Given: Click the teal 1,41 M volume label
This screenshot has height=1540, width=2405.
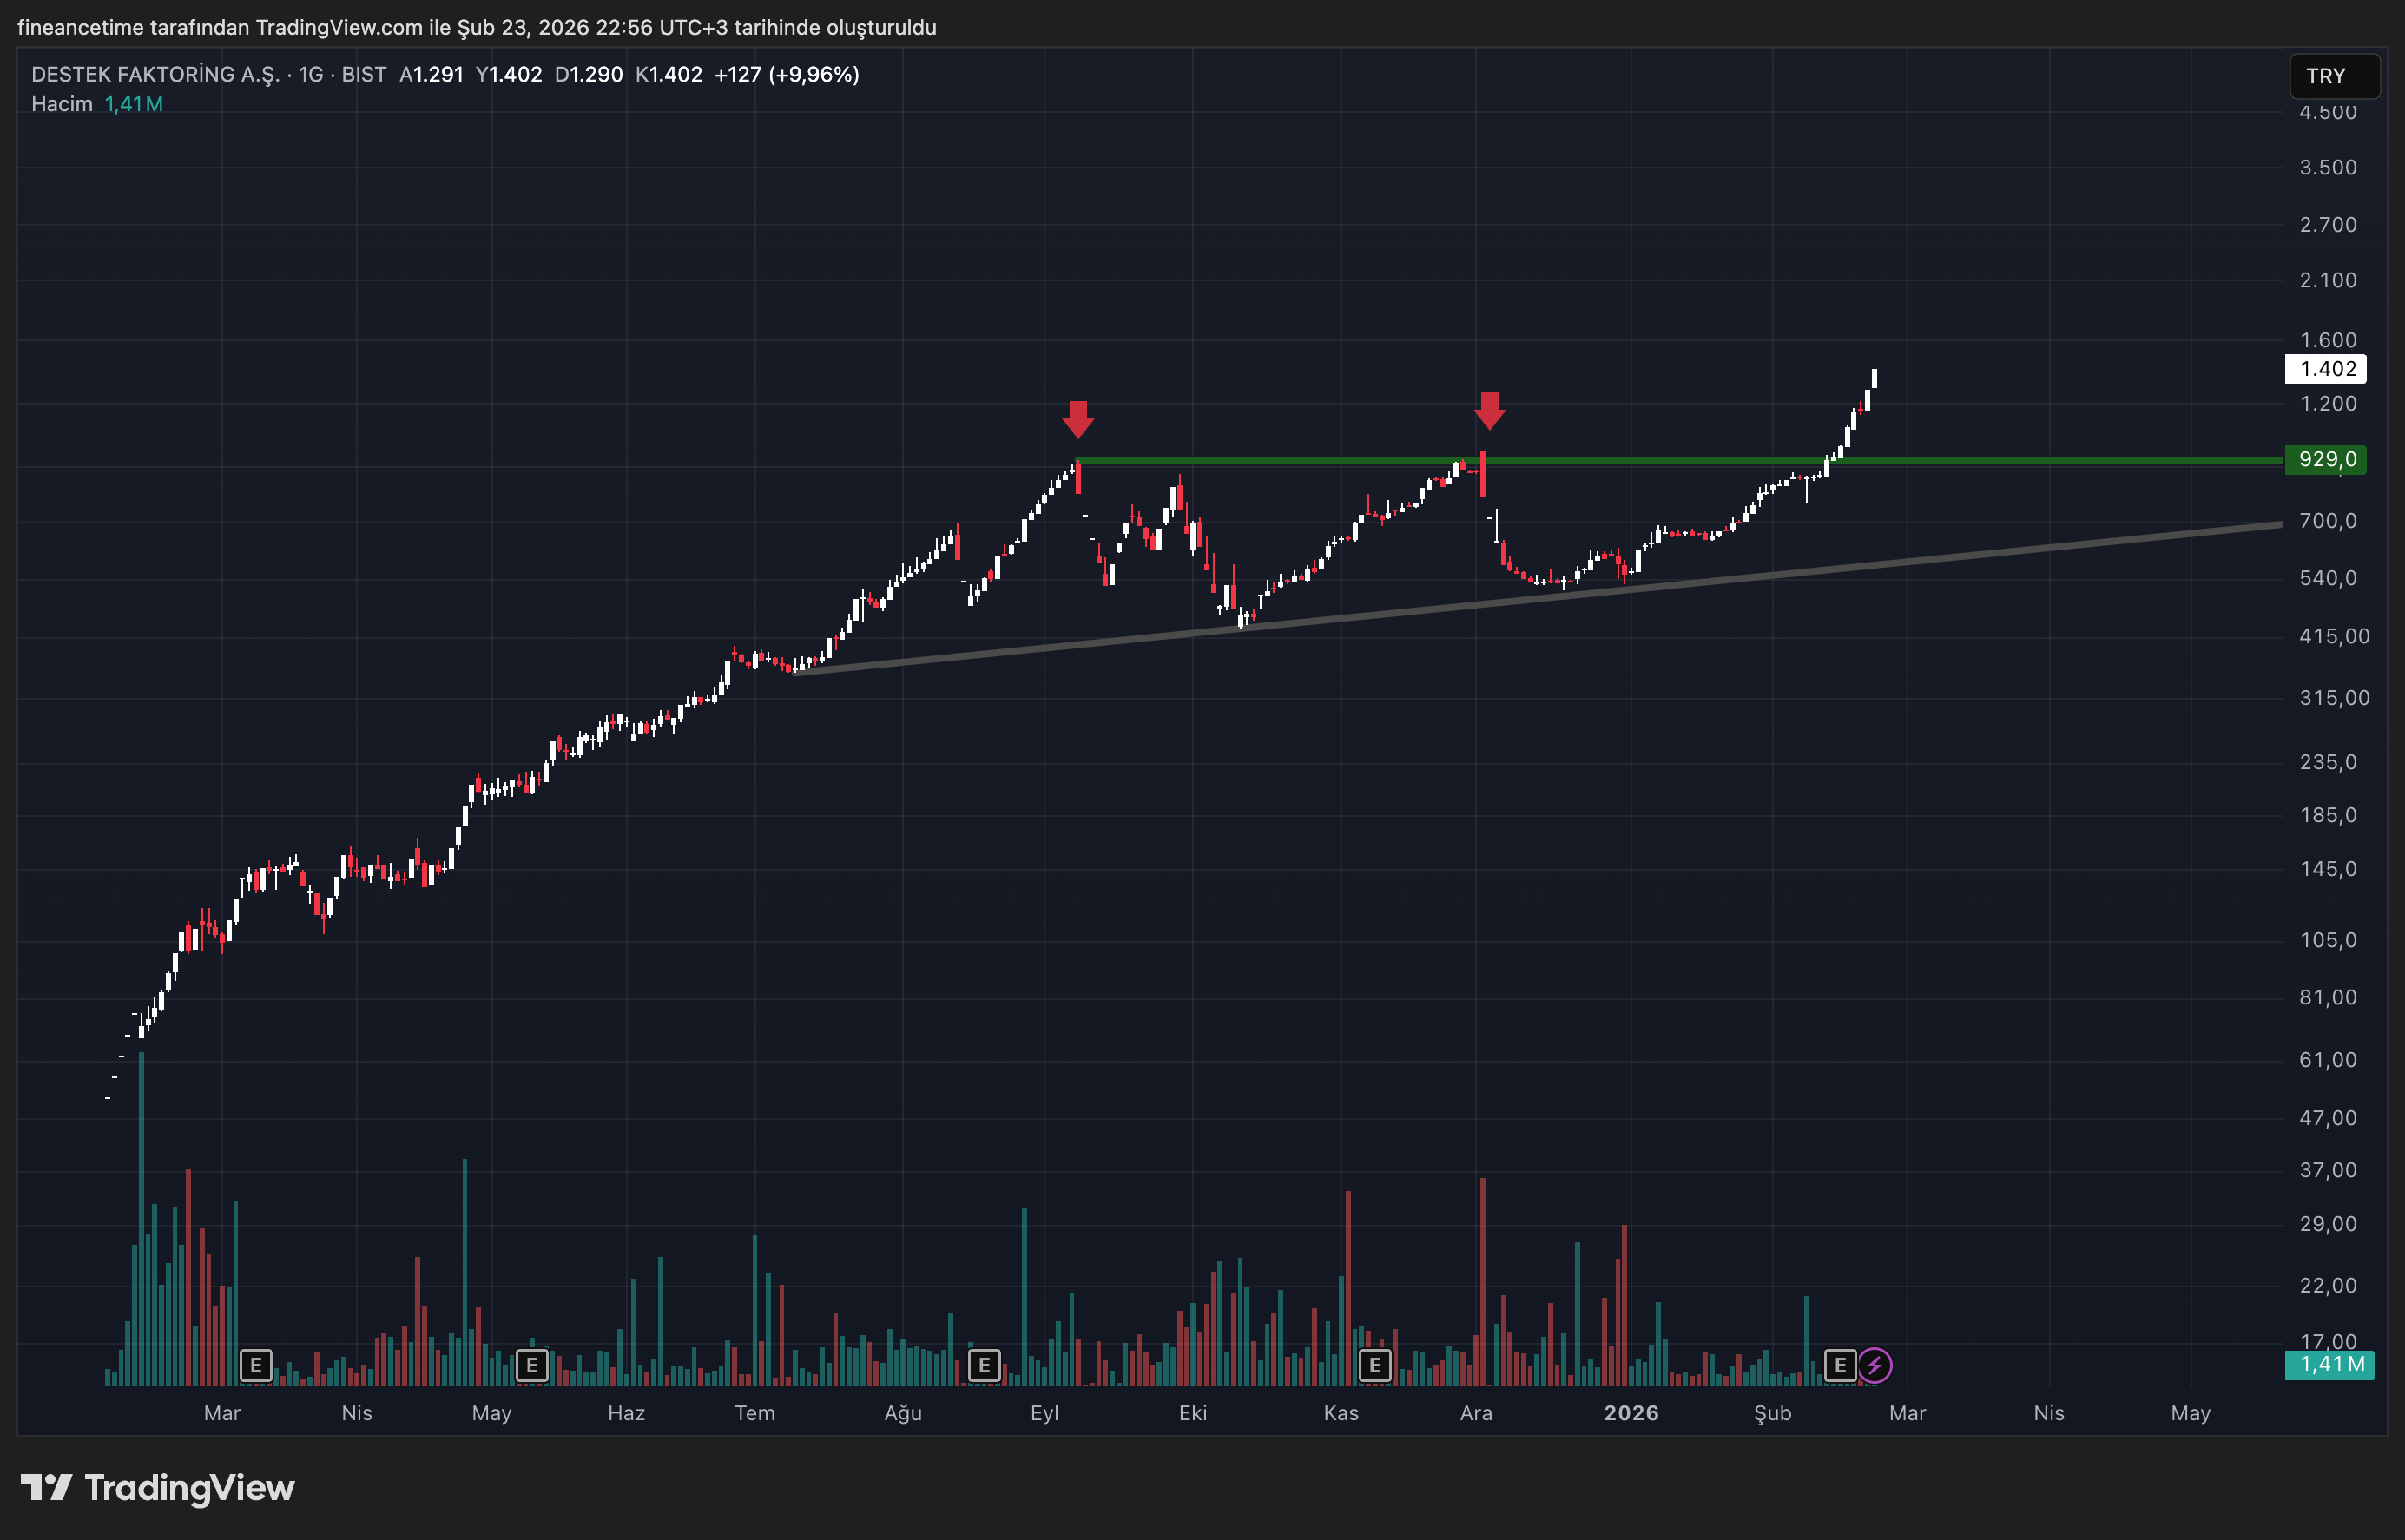Looking at the screenshot, I should pyautogui.click(x=2330, y=1364).
